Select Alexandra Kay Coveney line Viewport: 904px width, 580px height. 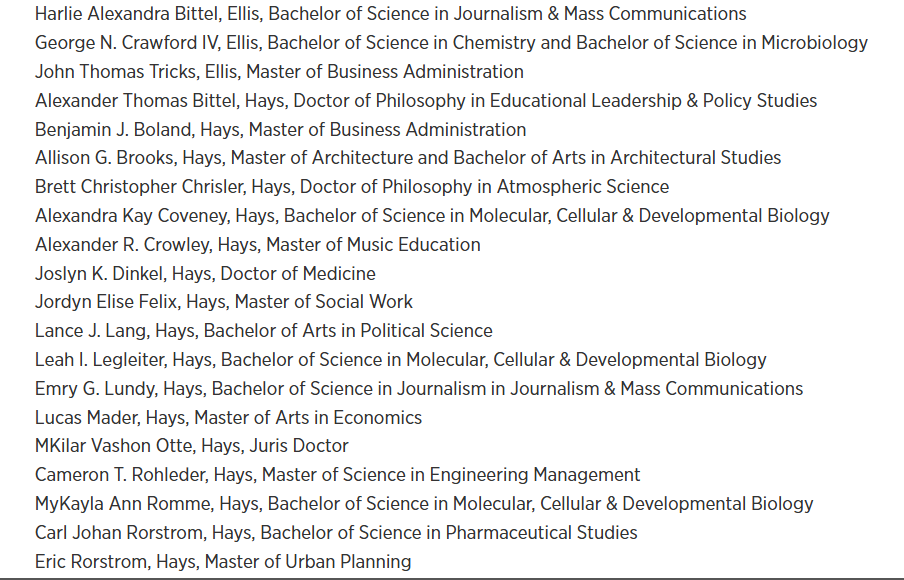[432, 215]
